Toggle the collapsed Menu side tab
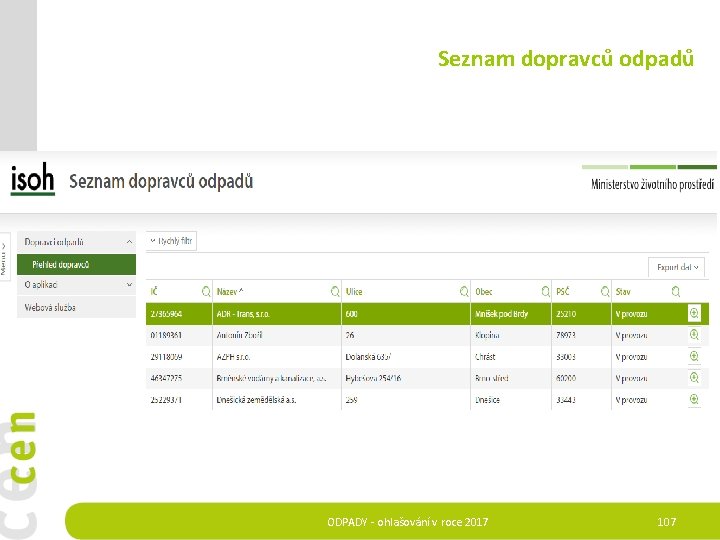The image size is (720, 540). [x=4, y=257]
